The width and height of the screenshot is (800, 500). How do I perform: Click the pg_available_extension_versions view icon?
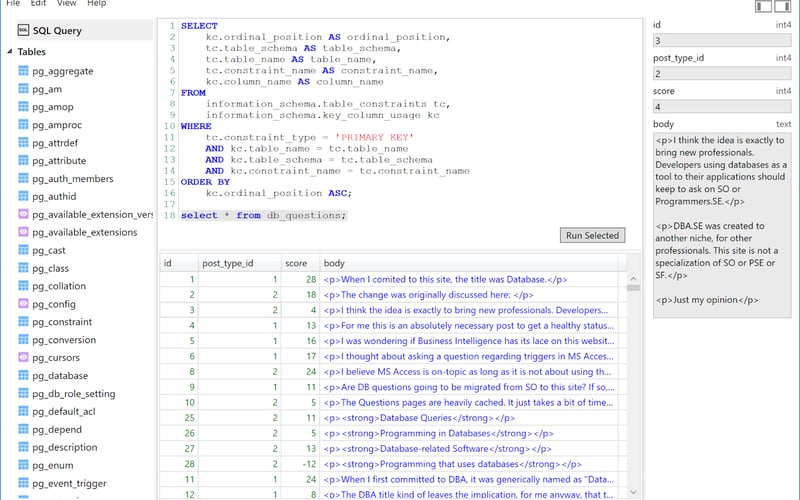click(x=23, y=214)
